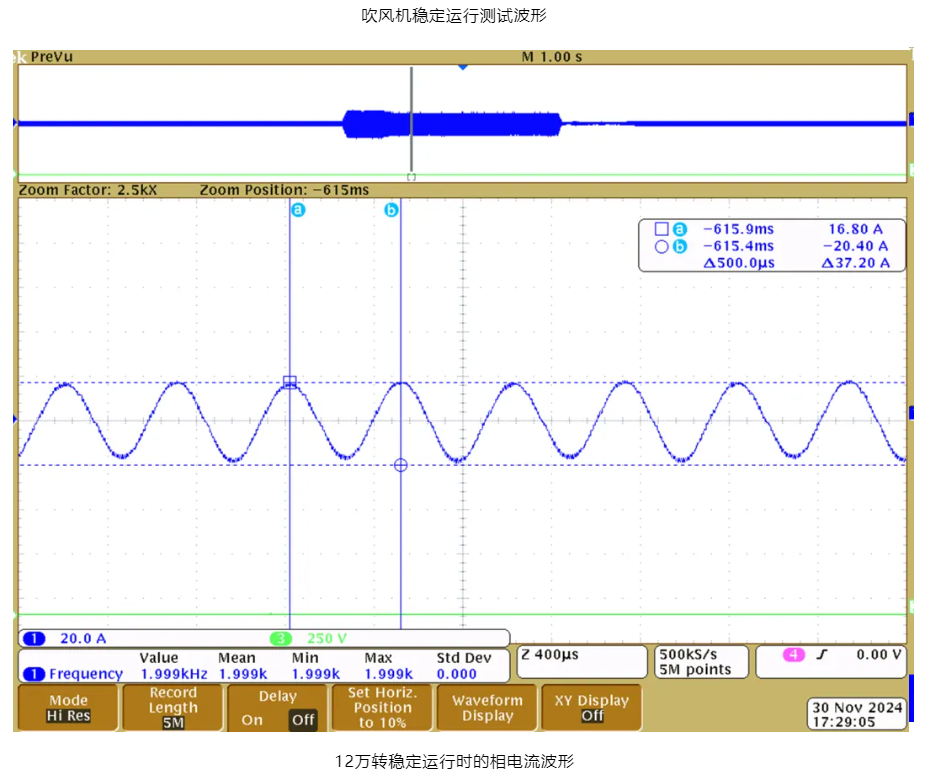Open the Mode Hi Res menu button
Screen dimensions: 932x780
coord(68,707)
